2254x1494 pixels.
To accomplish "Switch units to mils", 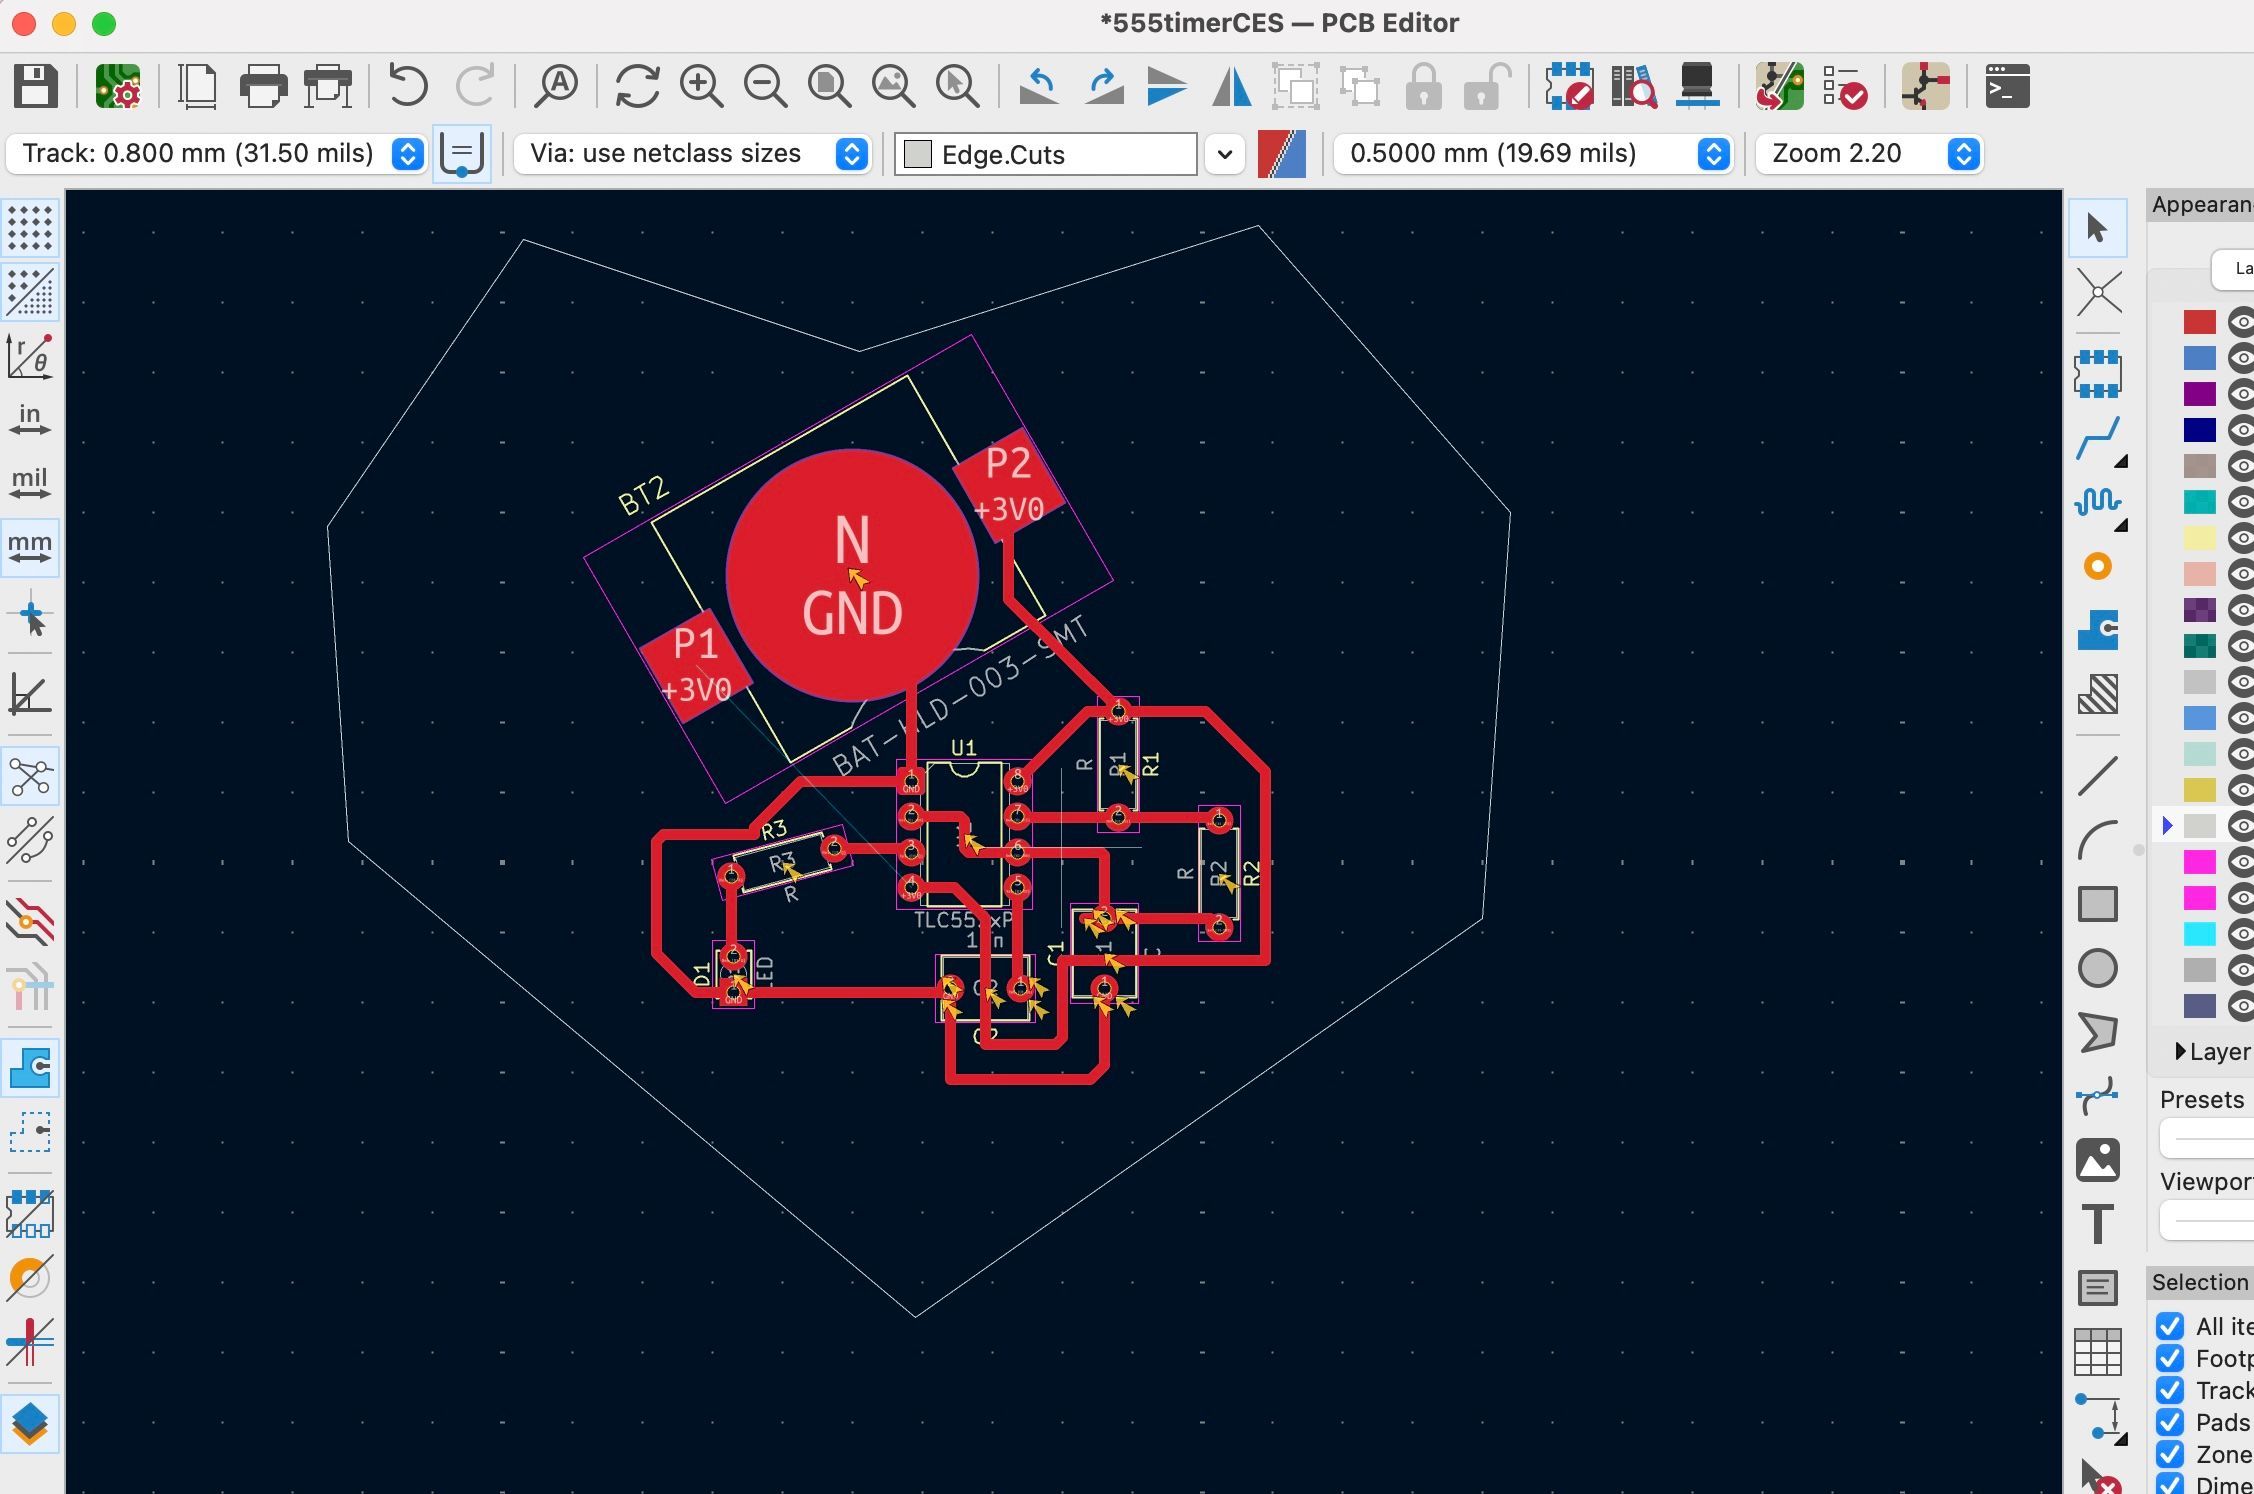I will [x=30, y=483].
